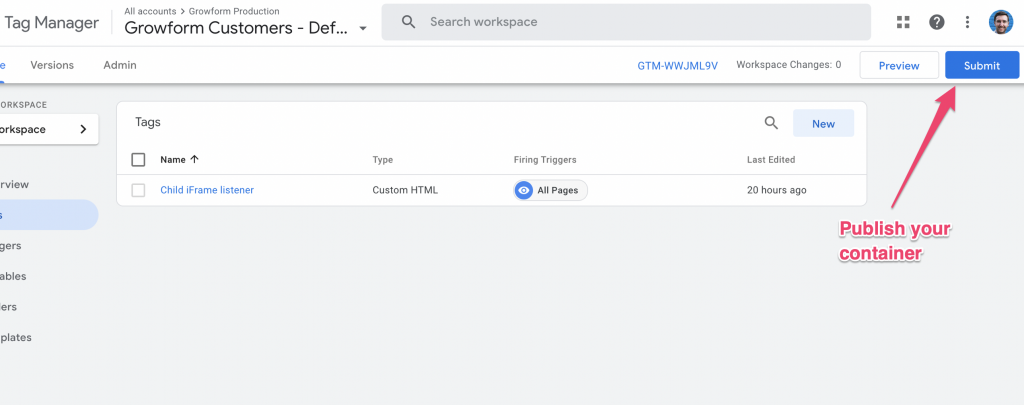Screen dimensions: 1024x405
Task: Click the All Pages trigger eye icon
Action: (x=523, y=190)
